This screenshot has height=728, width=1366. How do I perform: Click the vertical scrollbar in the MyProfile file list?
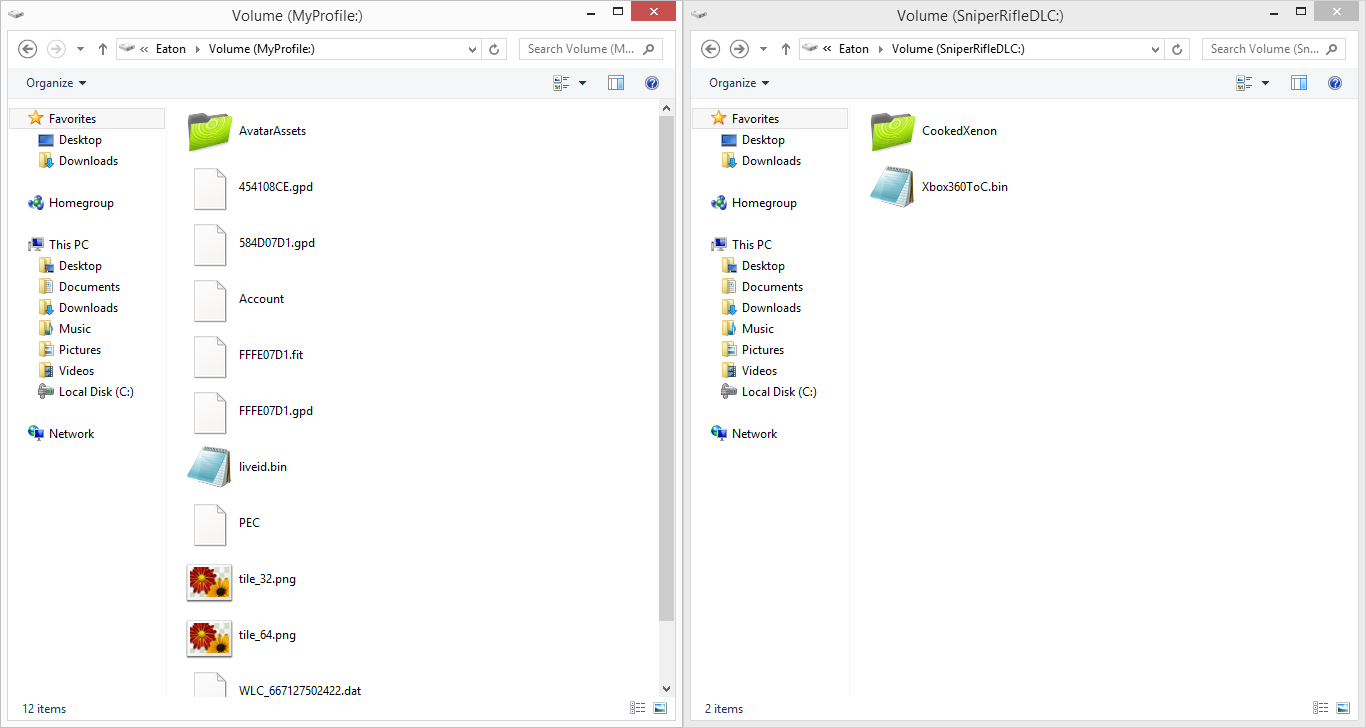tap(667, 400)
